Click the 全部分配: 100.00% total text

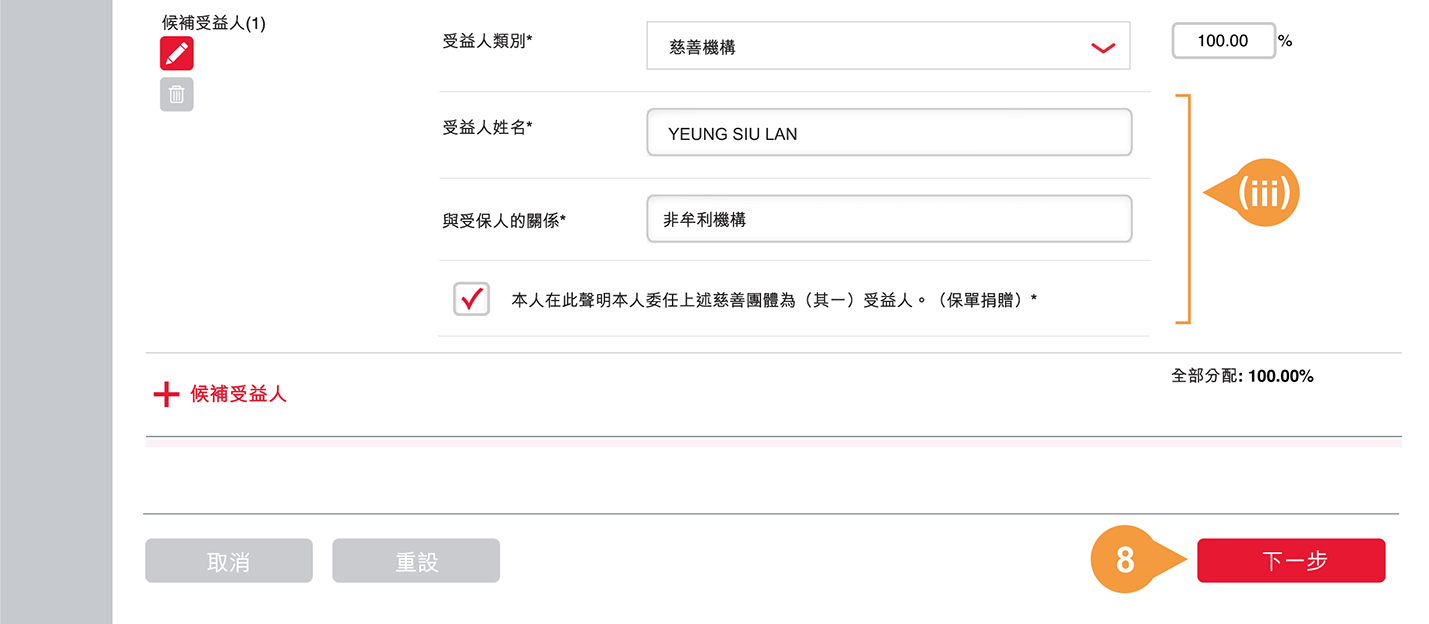tap(1241, 376)
